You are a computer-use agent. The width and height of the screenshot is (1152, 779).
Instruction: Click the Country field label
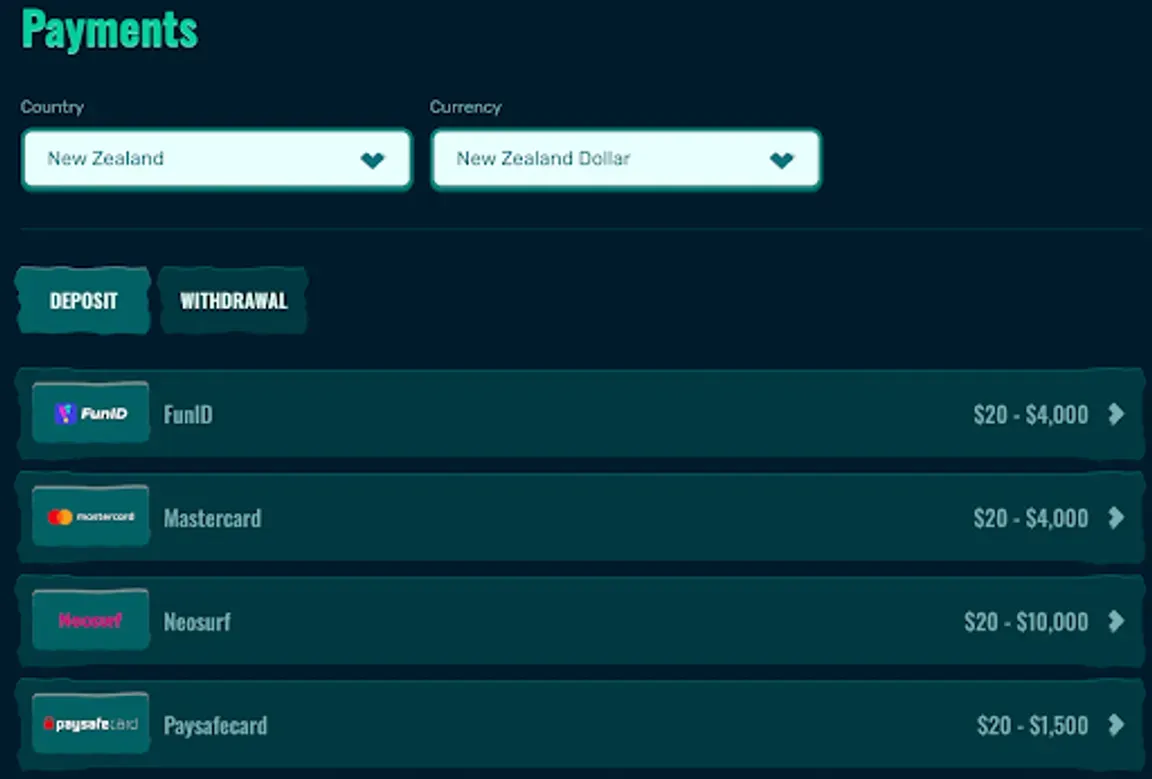(x=52, y=107)
